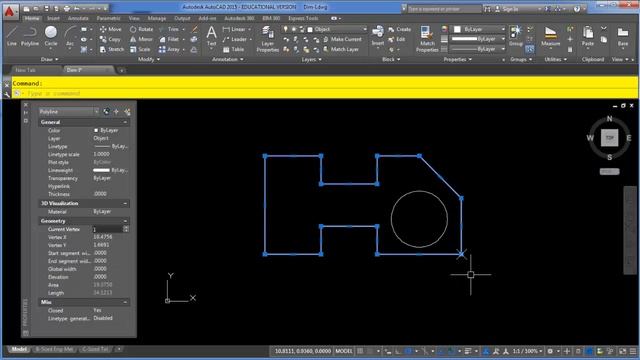640x360 pixels.
Task: Click the Lineweight ByLayer sample in Properties palette
Action: coord(101,170)
